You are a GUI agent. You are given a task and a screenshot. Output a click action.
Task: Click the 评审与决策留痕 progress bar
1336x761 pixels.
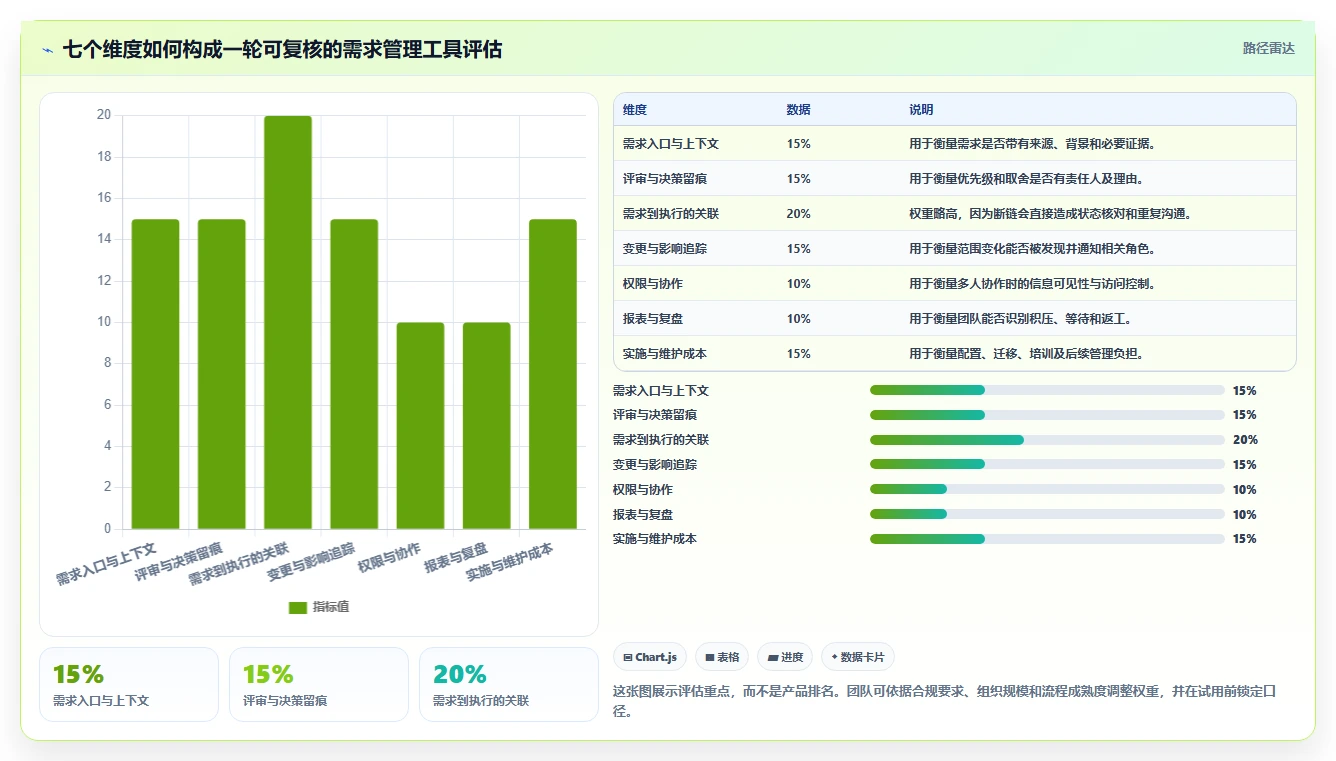[1047, 415]
